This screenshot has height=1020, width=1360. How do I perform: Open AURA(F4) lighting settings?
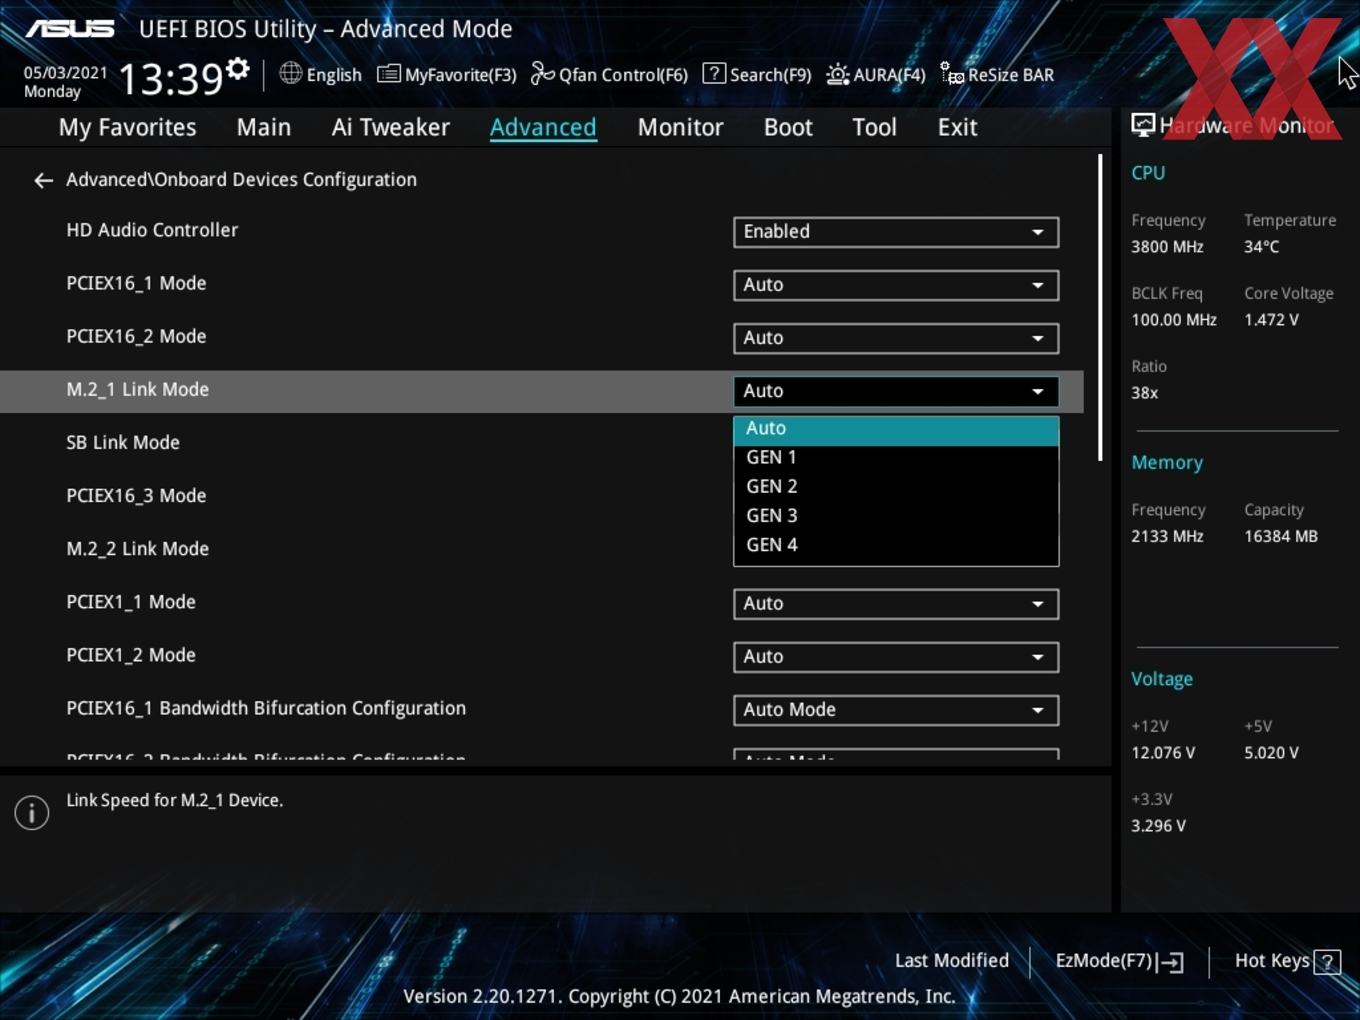click(x=876, y=75)
